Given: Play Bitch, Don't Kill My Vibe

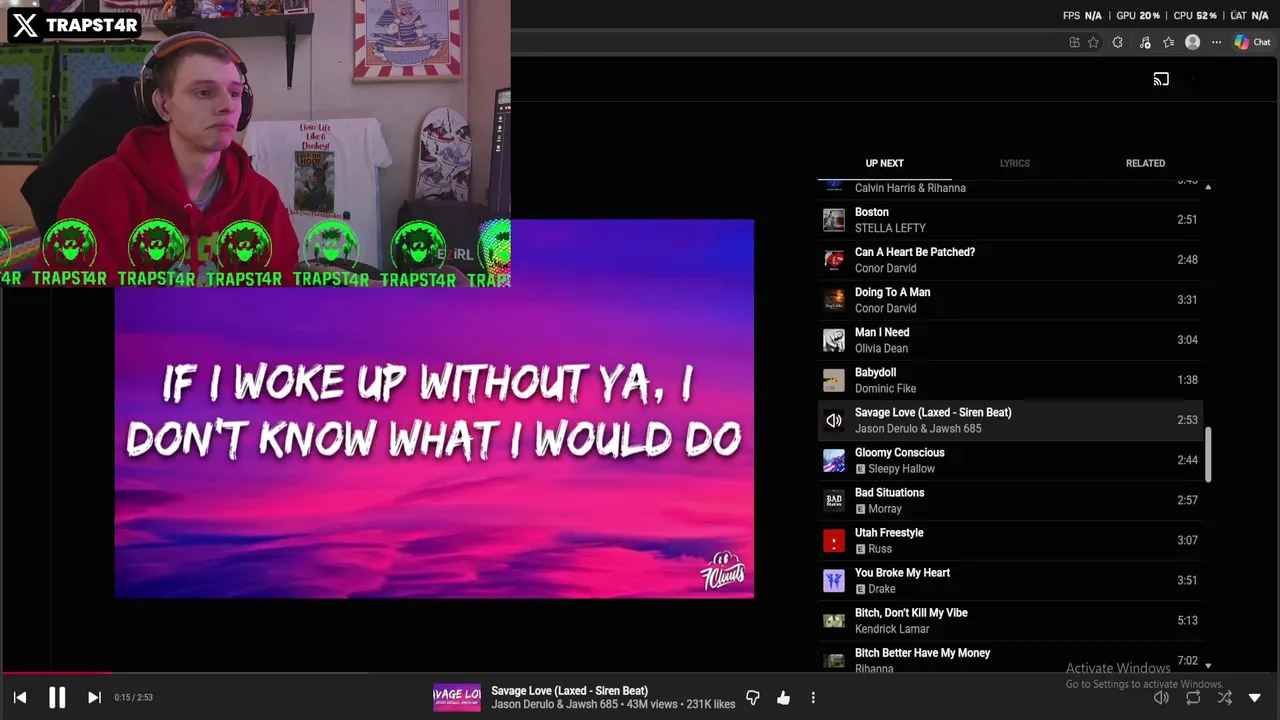Looking at the screenshot, I should click(1010, 620).
